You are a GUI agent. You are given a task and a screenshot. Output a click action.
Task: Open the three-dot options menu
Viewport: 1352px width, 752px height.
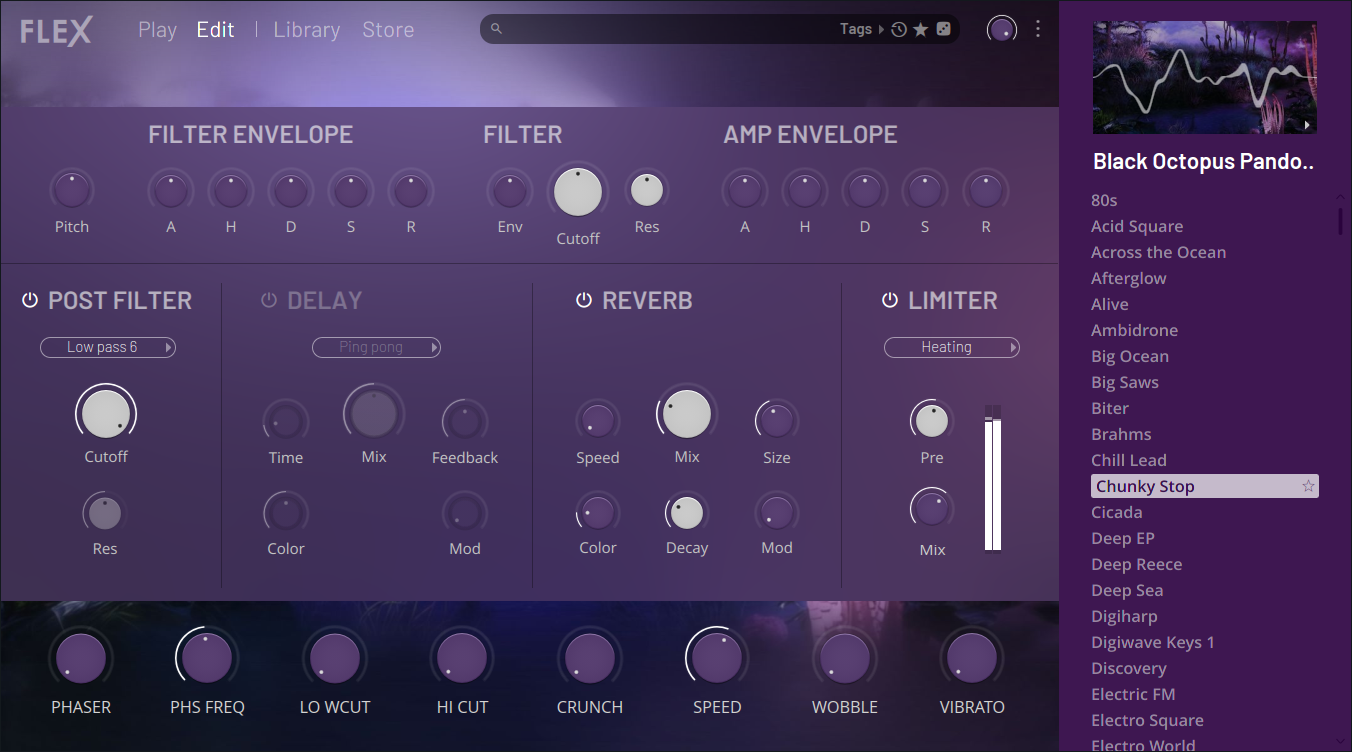click(x=1038, y=29)
